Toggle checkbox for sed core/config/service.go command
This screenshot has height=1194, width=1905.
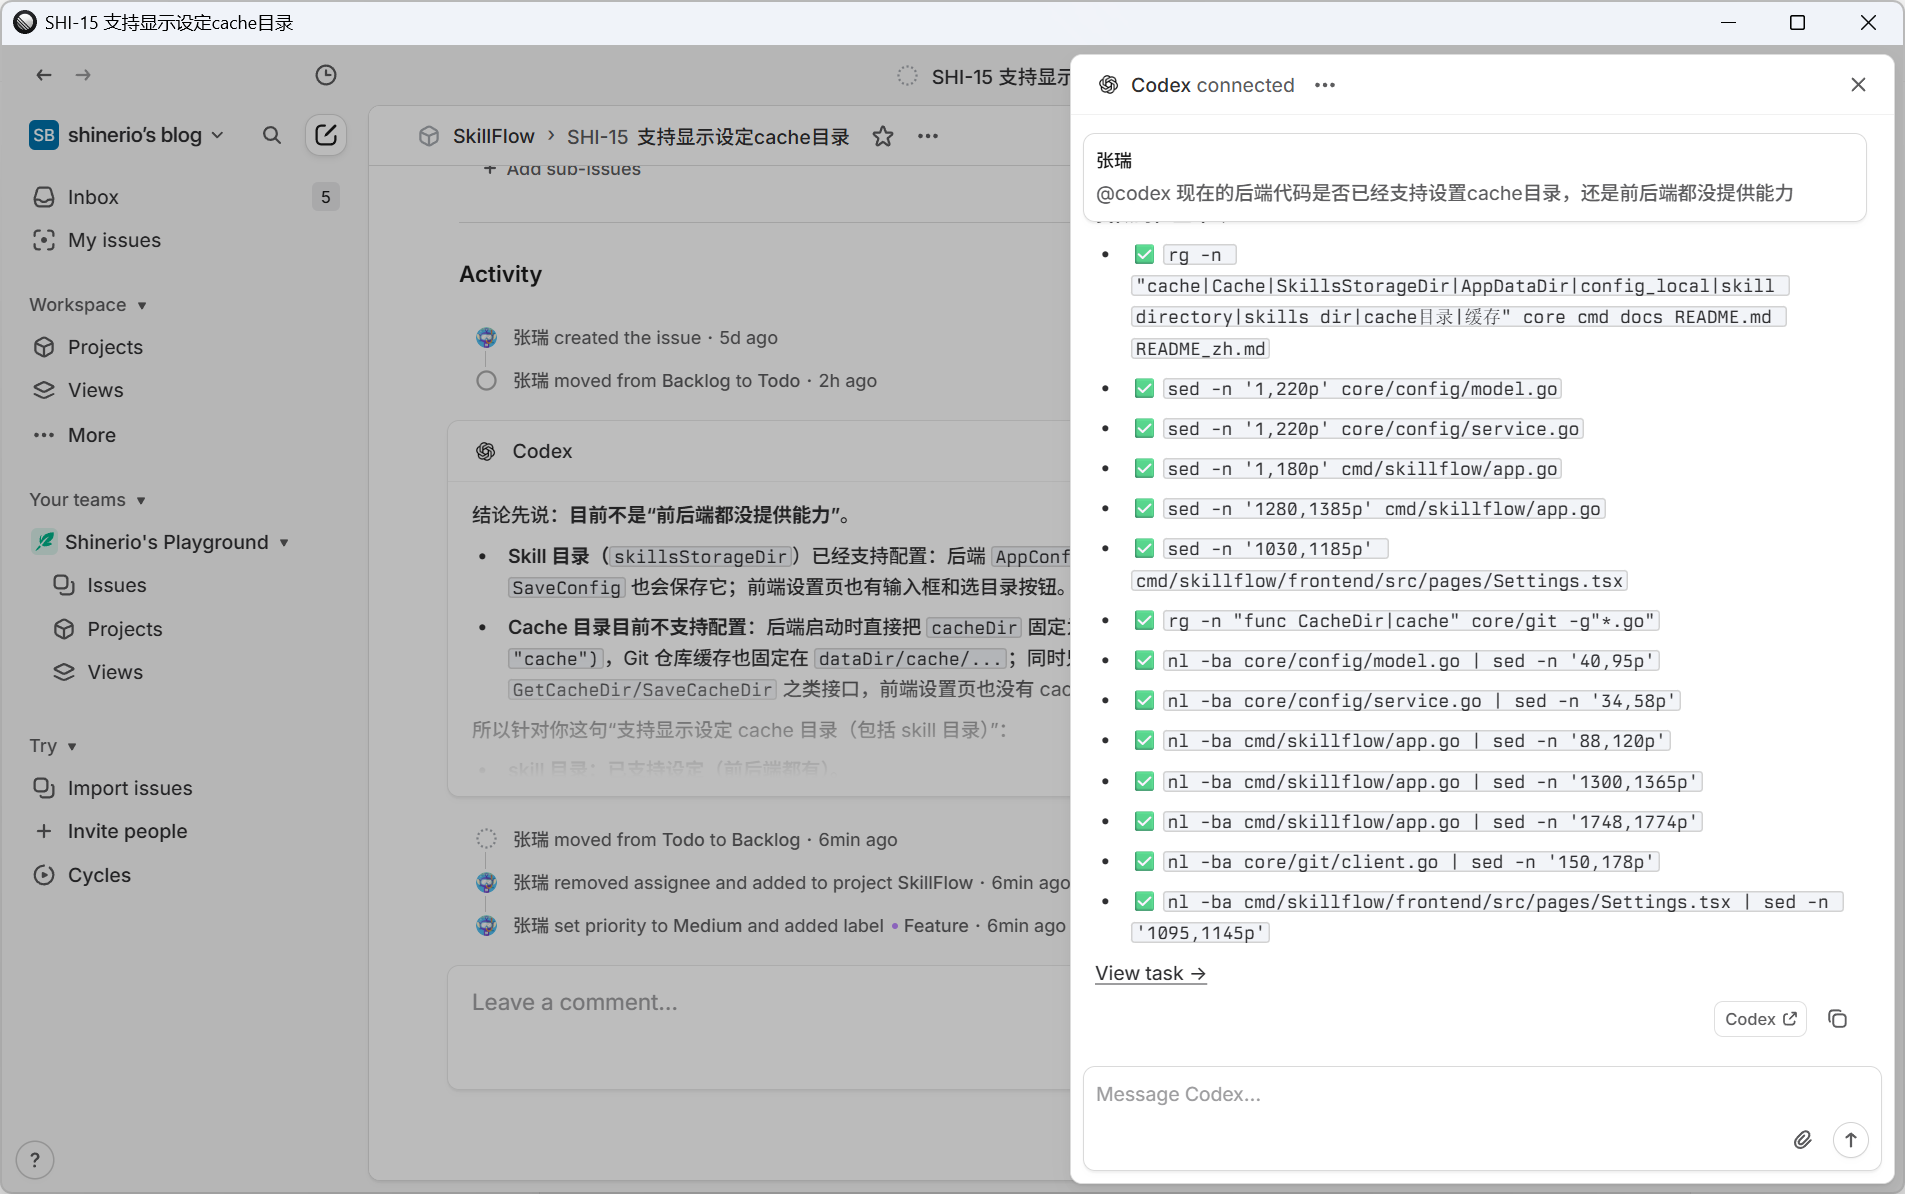pos(1144,429)
